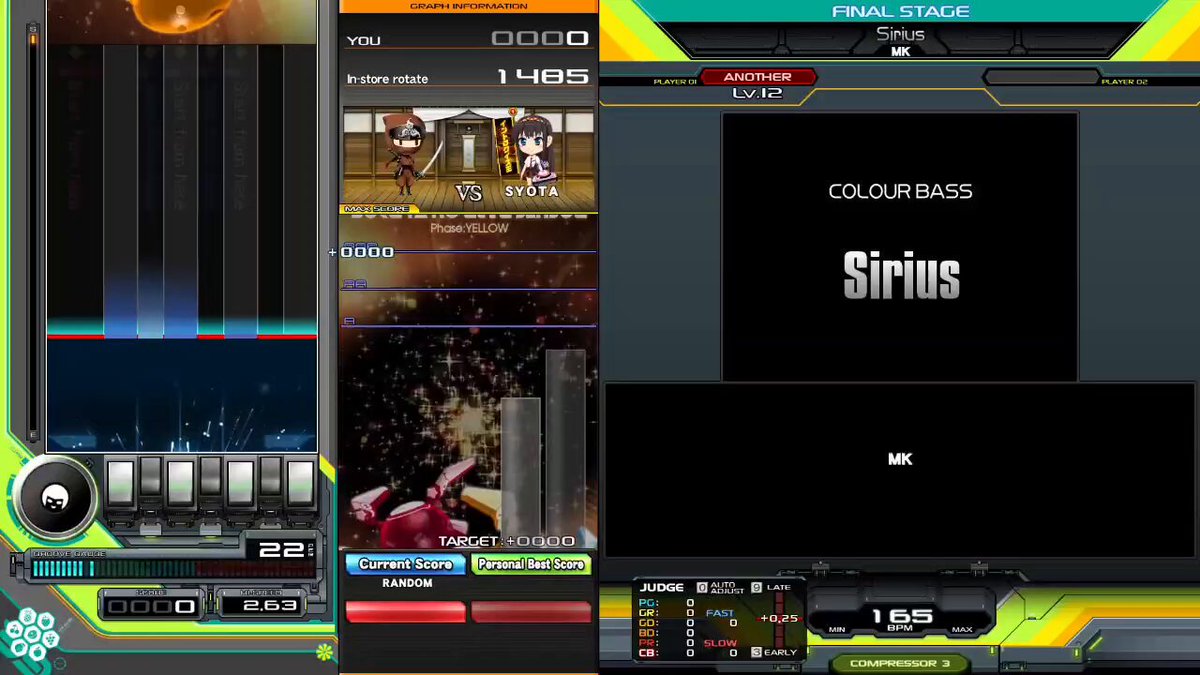Select the Personal Best Score tab
The width and height of the screenshot is (1200, 675).
pos(531,564)
